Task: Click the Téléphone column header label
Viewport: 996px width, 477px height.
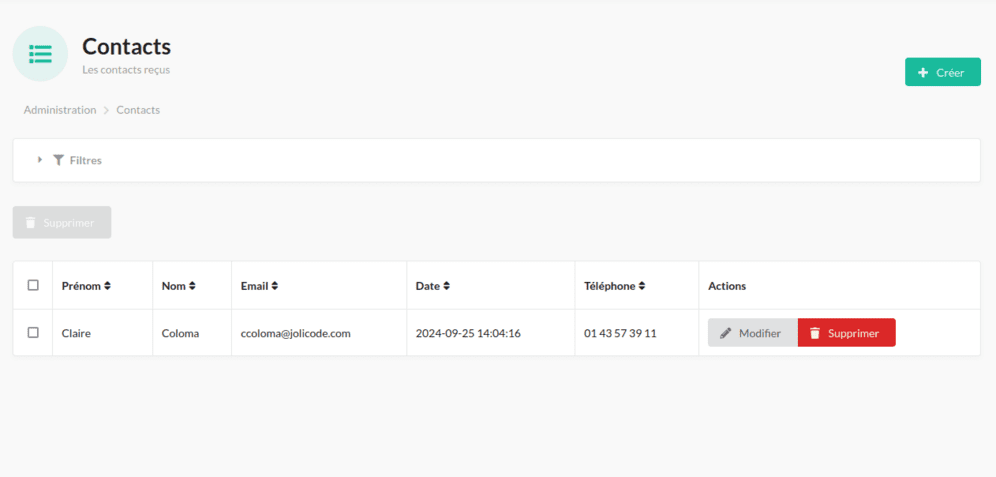Action: coord(609,286)
